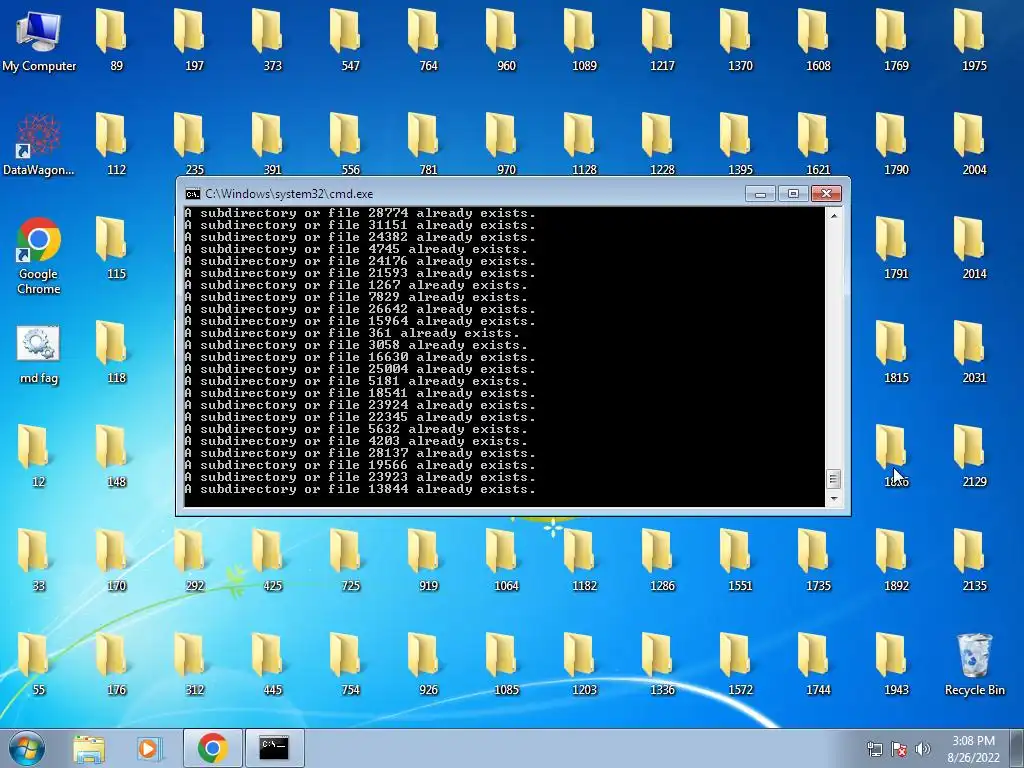This screenshot has width=1024, height=768.
Task: Open the Windows Start menu
Action: tap(25, 748)
